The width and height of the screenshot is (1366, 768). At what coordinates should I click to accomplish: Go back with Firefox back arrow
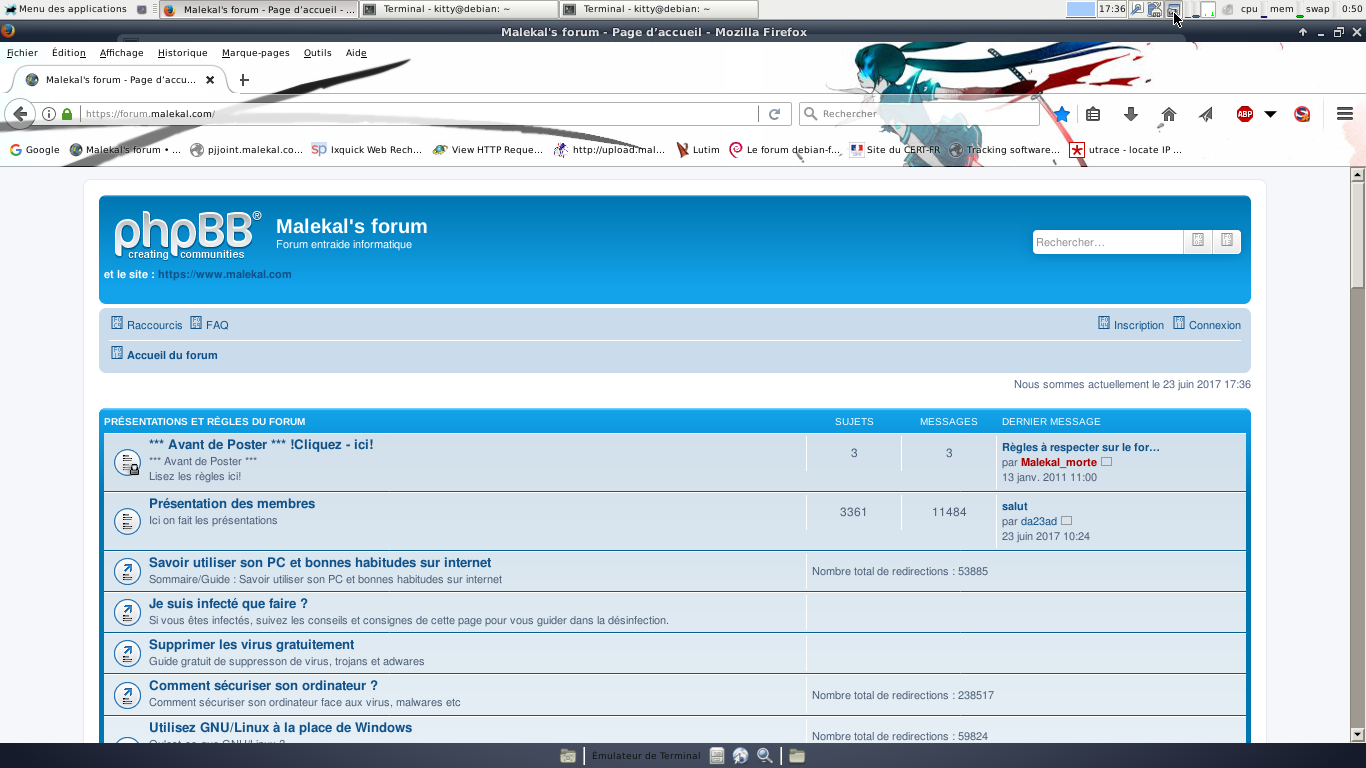coord(20,114)
